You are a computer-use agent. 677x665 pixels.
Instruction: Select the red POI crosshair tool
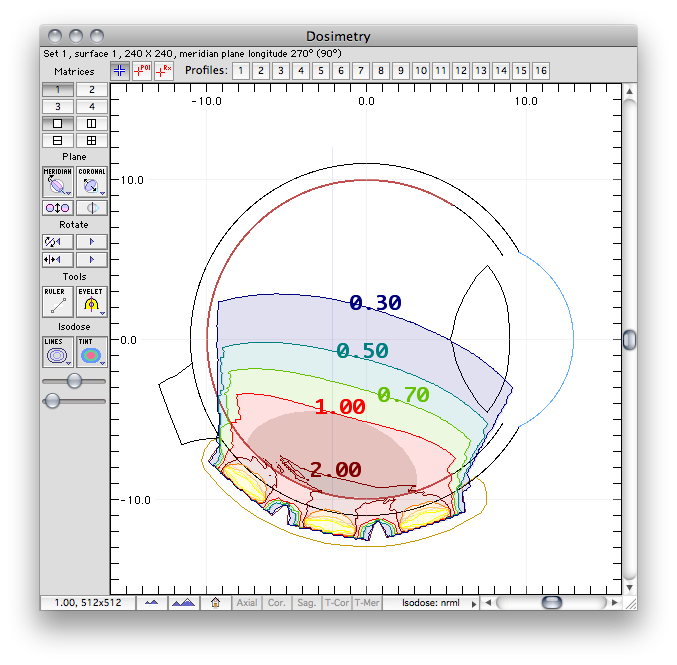[x=142, y=71]
